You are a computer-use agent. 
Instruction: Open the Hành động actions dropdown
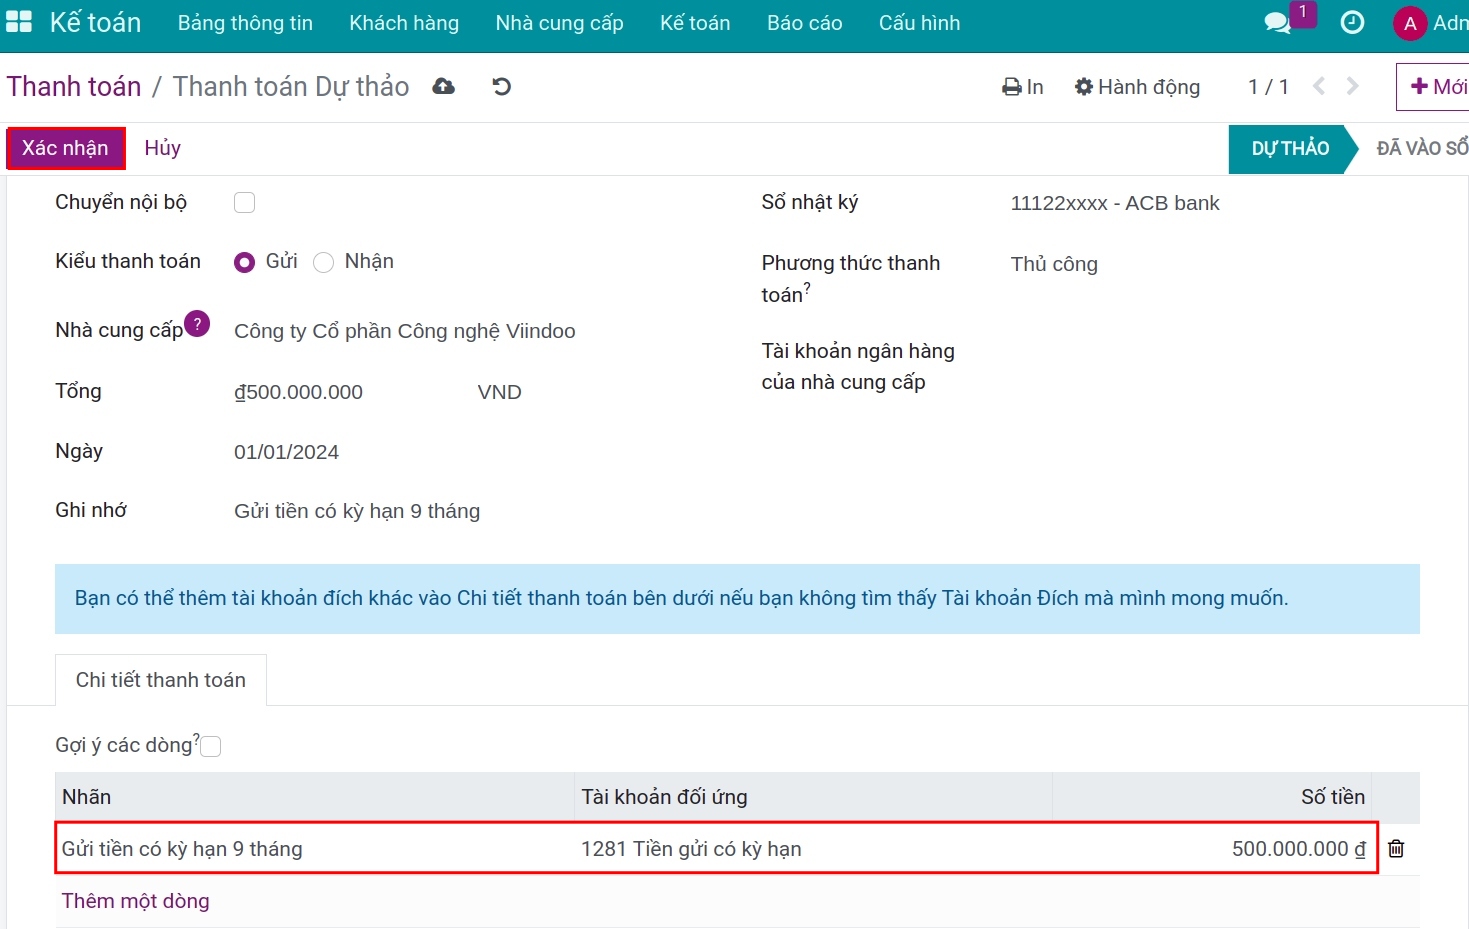pyautogui.click(x=1137, y=87)
